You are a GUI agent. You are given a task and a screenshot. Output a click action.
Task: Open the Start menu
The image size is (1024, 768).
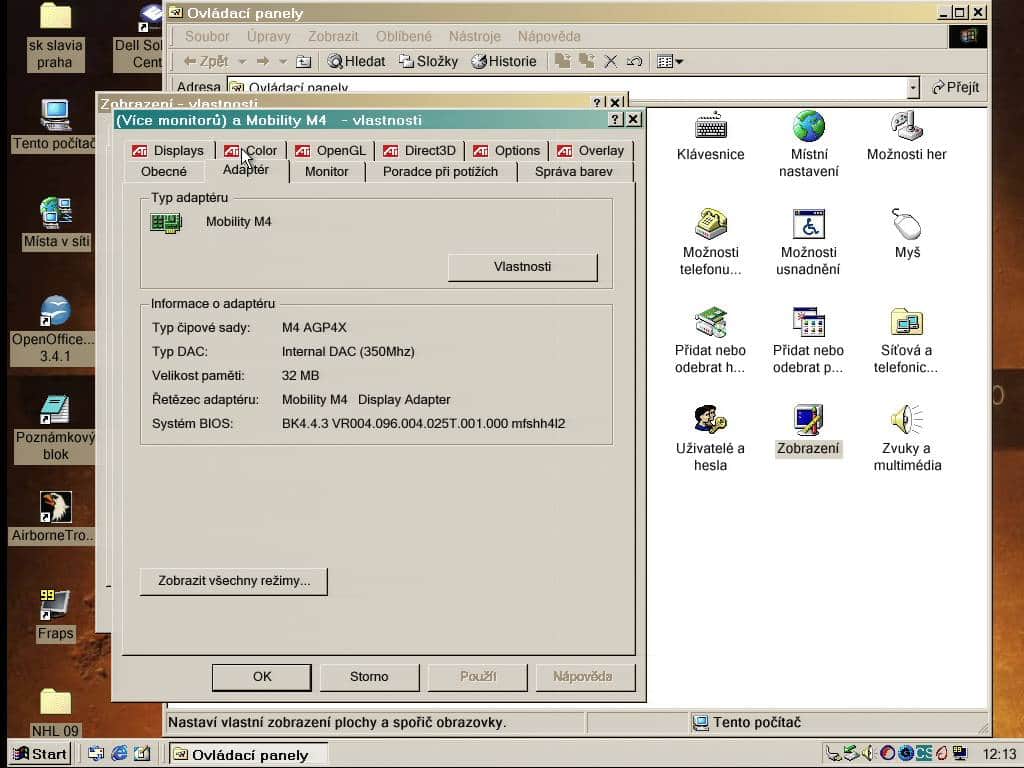[x=40, y=754]
